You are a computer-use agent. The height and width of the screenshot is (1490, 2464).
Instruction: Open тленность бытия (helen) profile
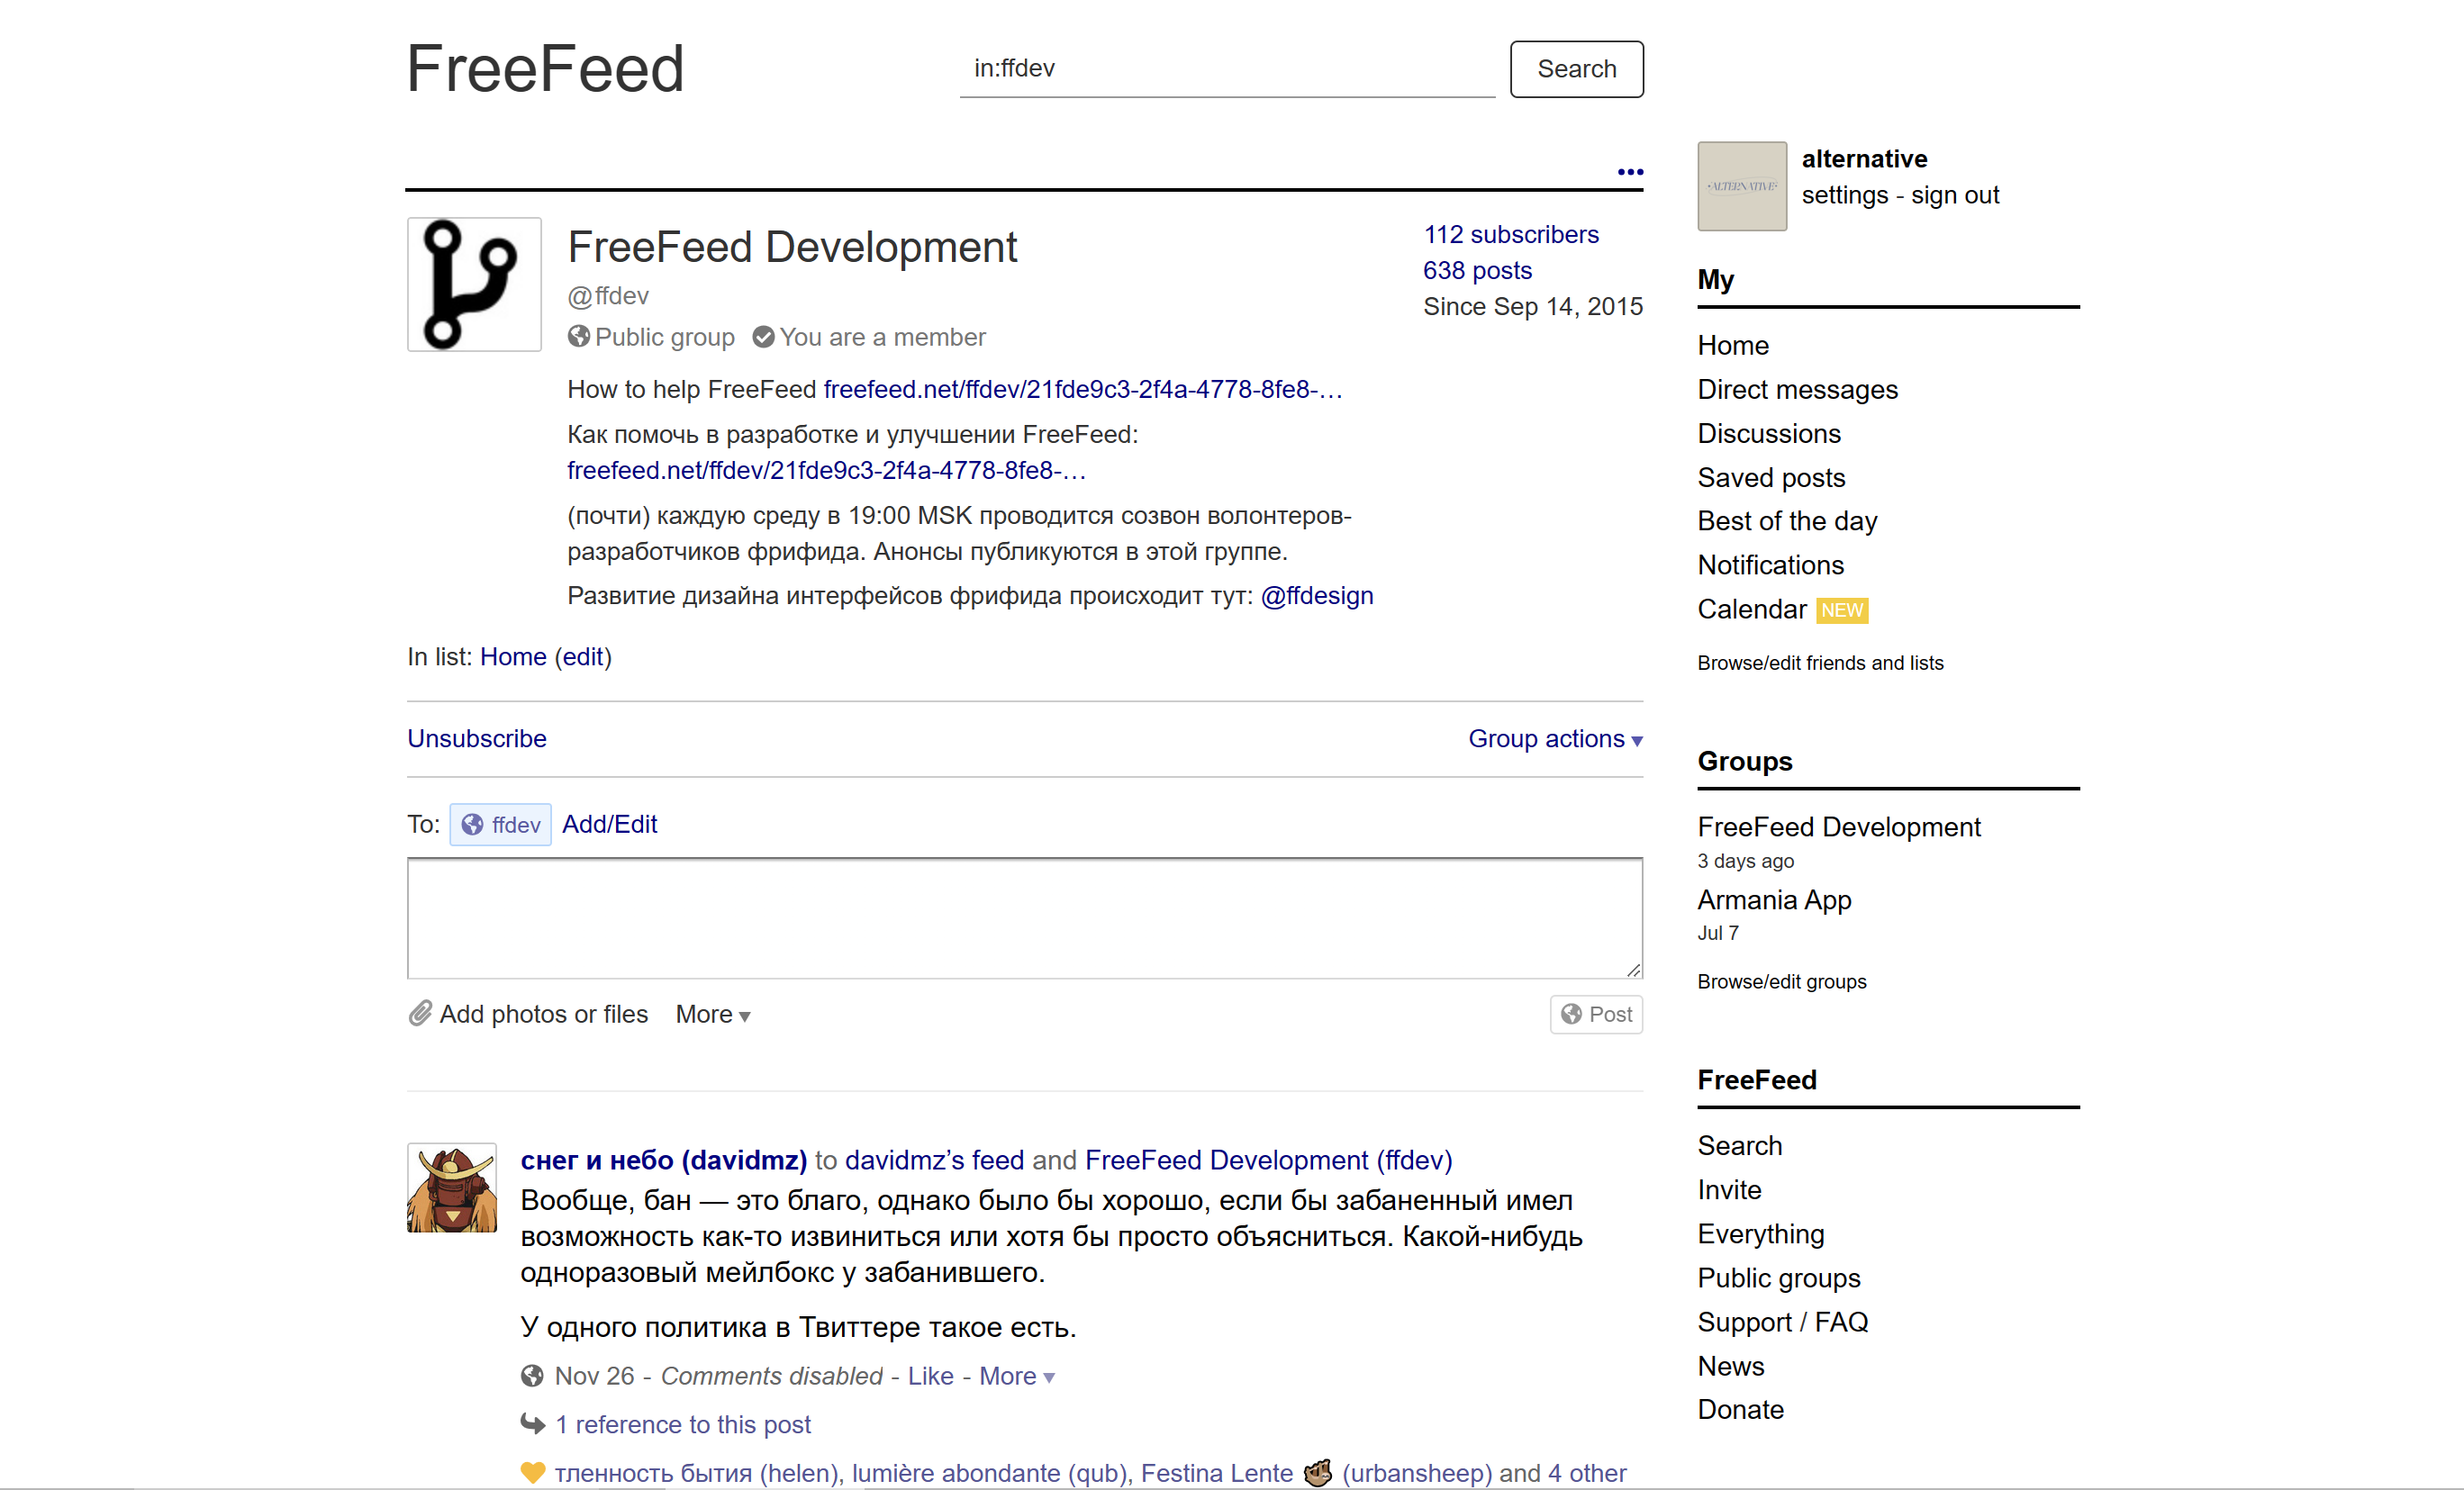(697, 1473)
